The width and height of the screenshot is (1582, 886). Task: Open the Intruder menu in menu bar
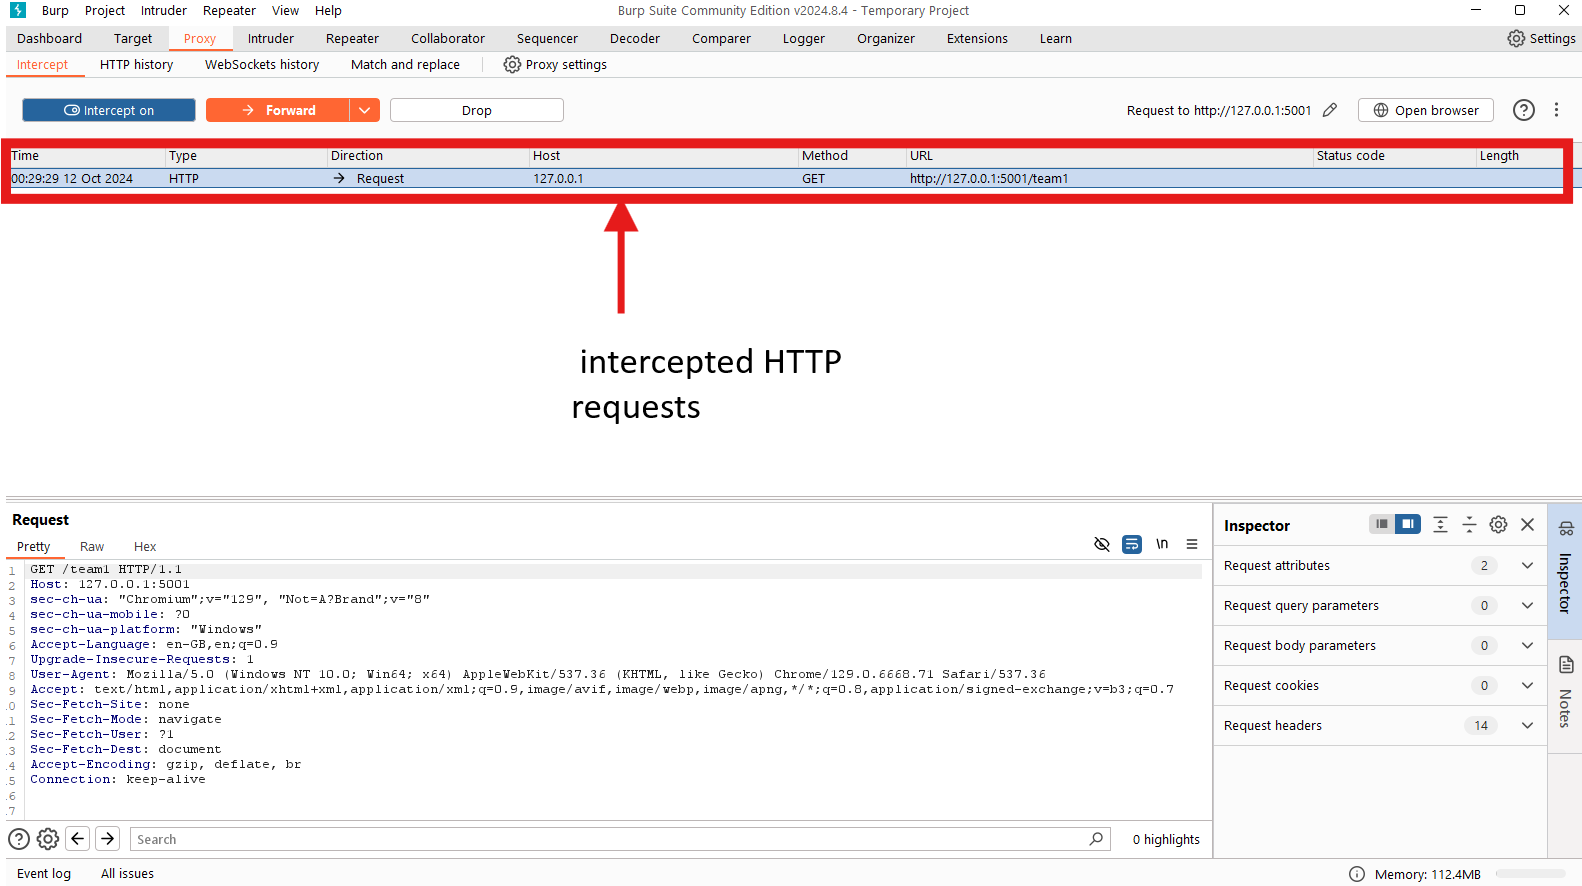pos(164,10)
